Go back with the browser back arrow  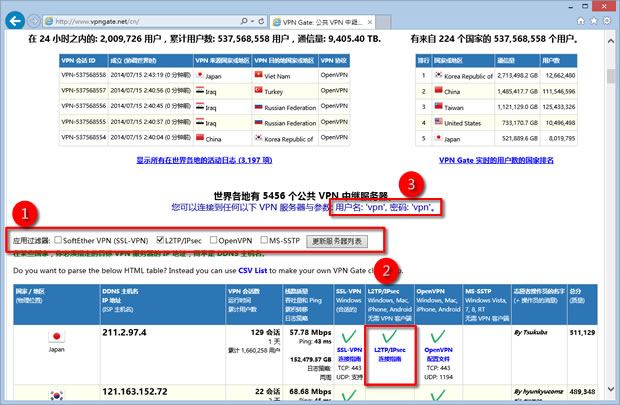pyautogui.click(x=15, y=21)
